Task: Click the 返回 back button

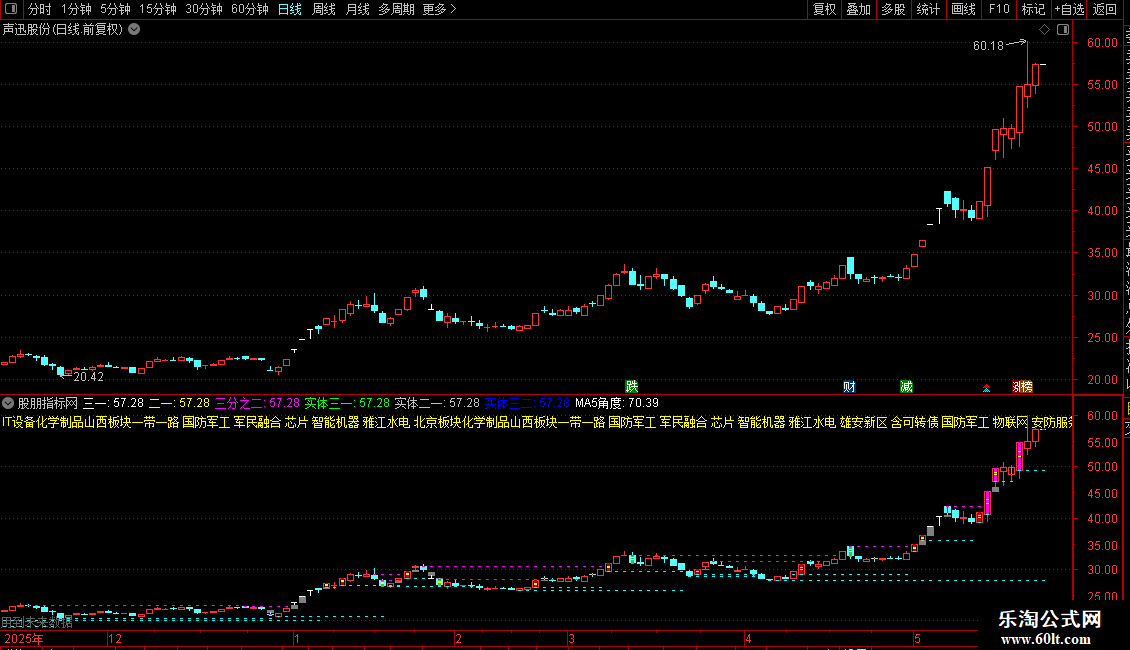Action: 1104,9
